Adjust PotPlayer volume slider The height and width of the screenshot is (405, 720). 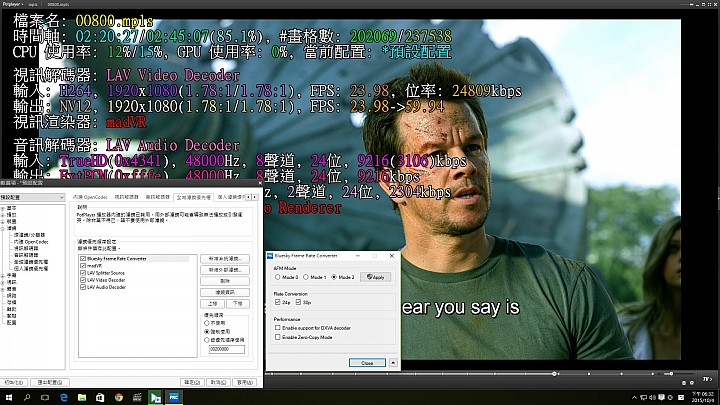click(671, 374)
